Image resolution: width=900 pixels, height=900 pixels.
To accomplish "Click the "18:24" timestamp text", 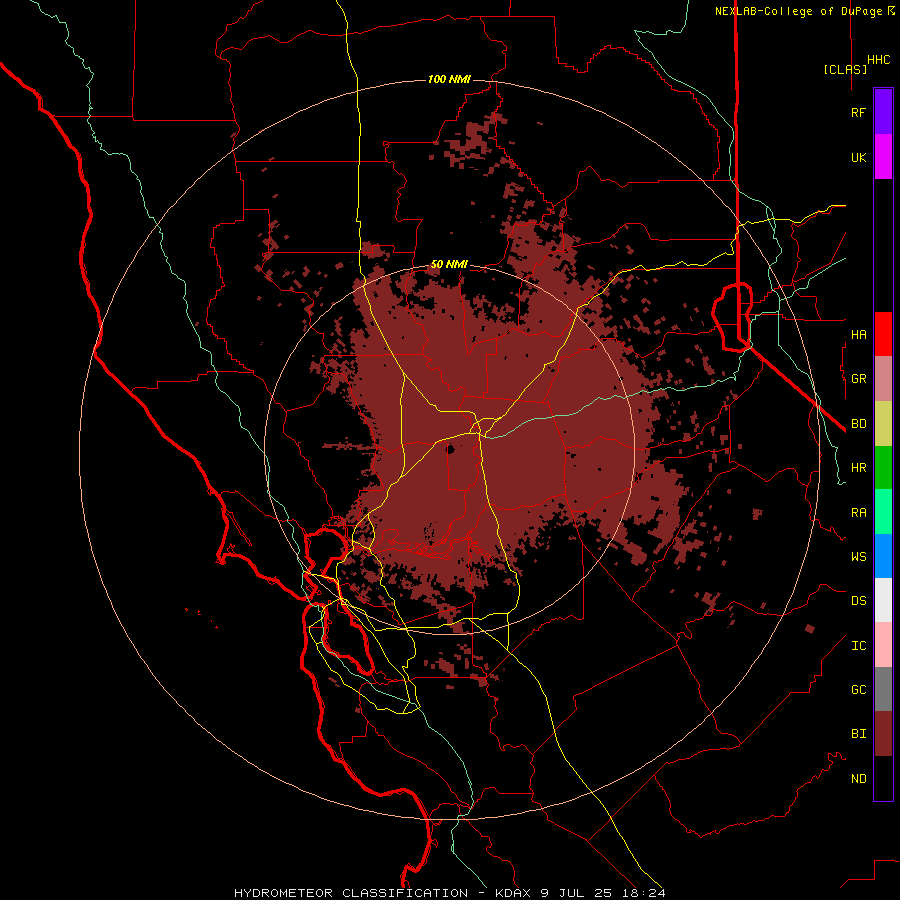I will (644, 893).
